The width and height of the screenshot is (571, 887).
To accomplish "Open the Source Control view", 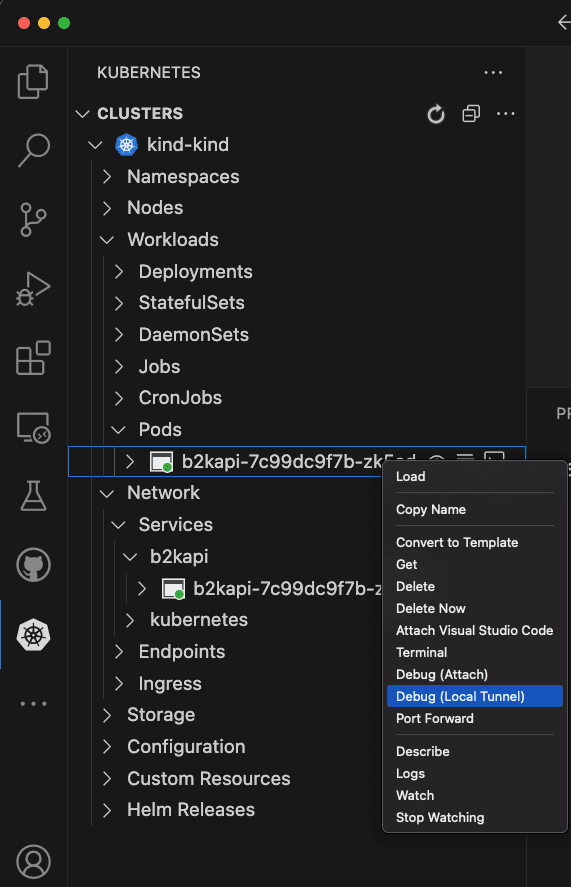I will coord(33,219).
